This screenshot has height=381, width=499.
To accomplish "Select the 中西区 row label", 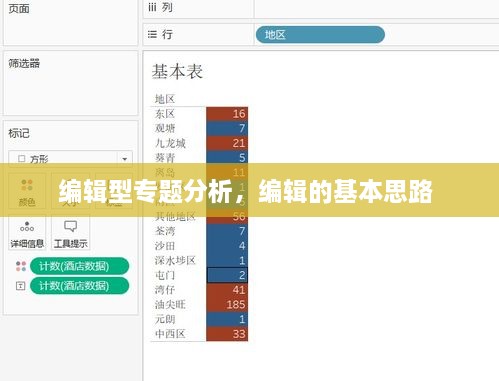I will coord(170,334).
